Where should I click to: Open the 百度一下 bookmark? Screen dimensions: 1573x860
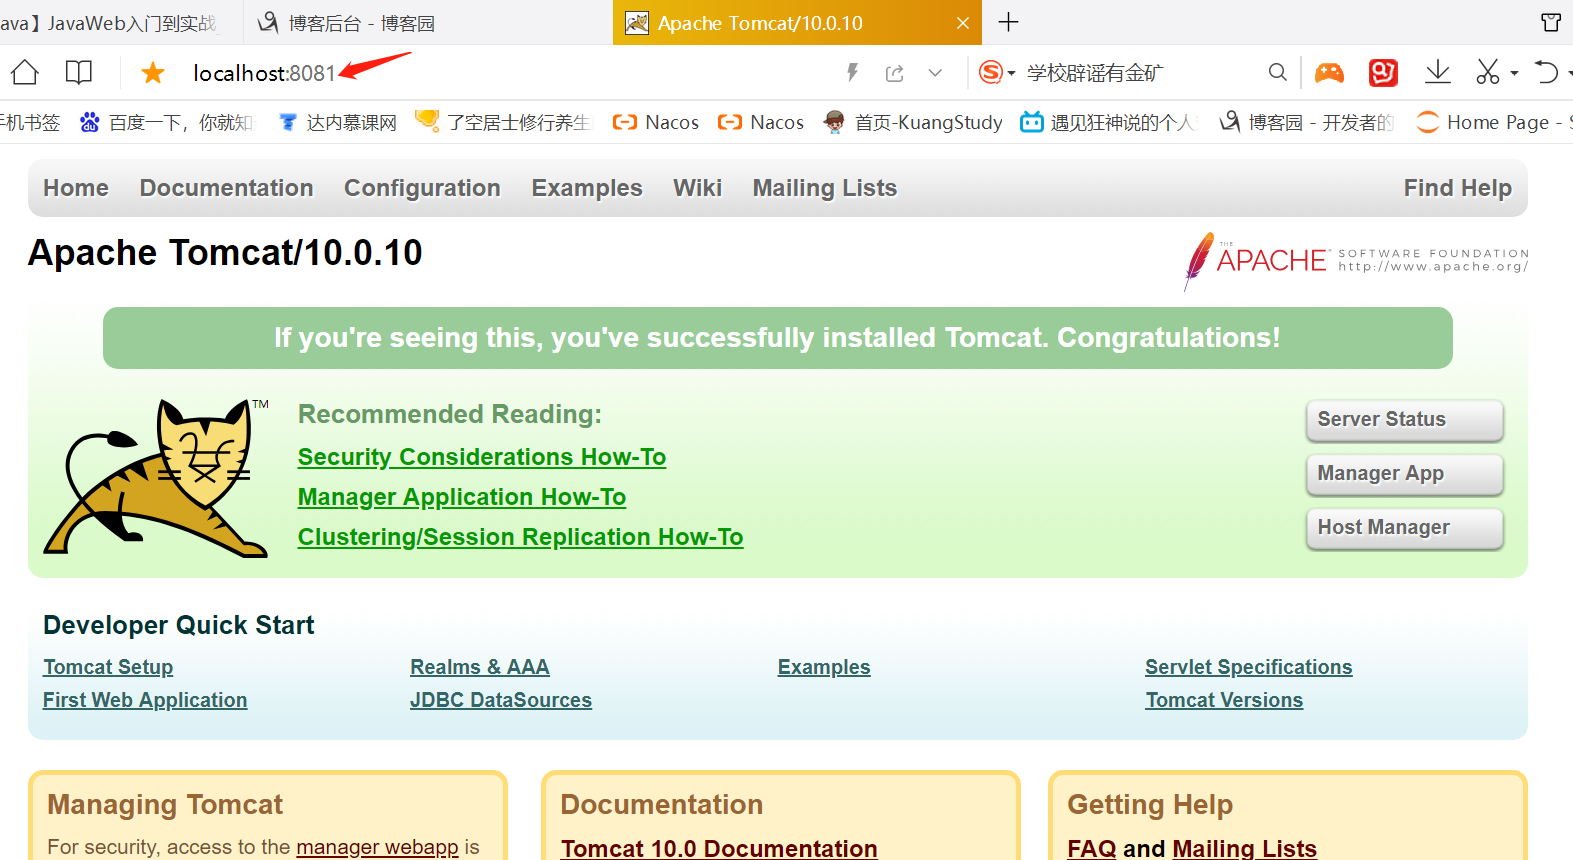(x=166, y=122)
